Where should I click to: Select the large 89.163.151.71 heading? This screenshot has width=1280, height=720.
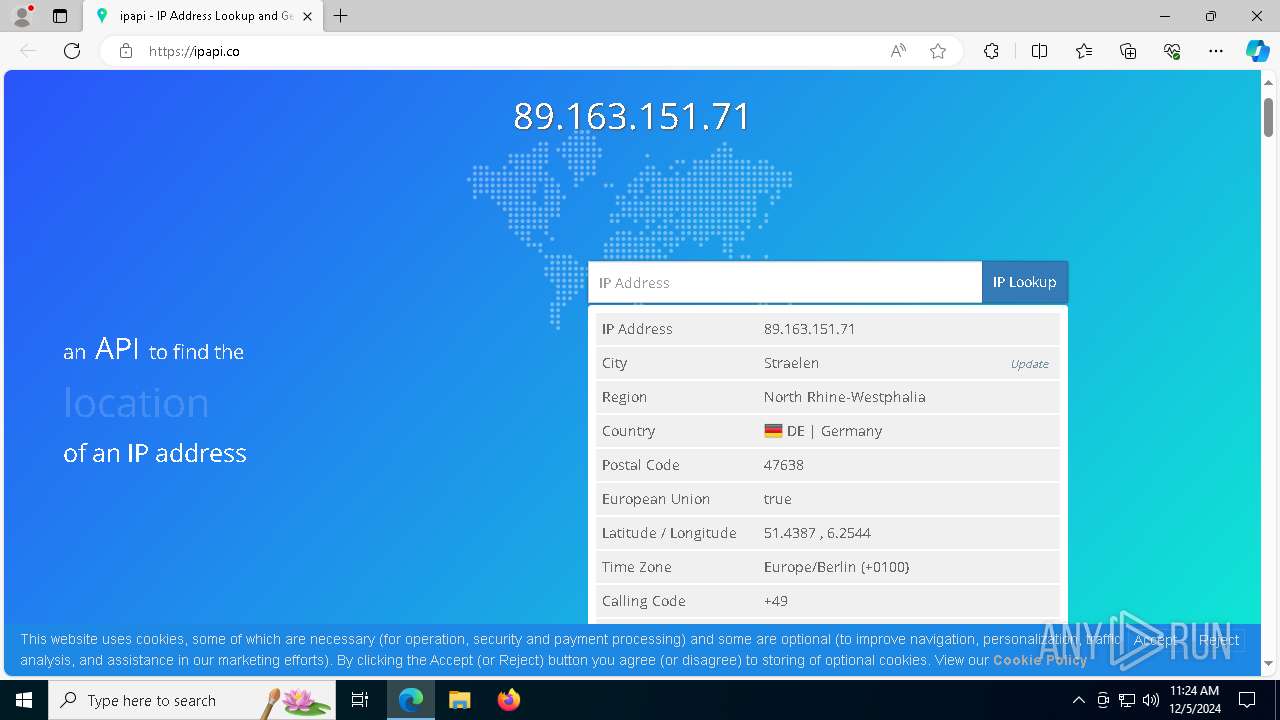[632, 117]
